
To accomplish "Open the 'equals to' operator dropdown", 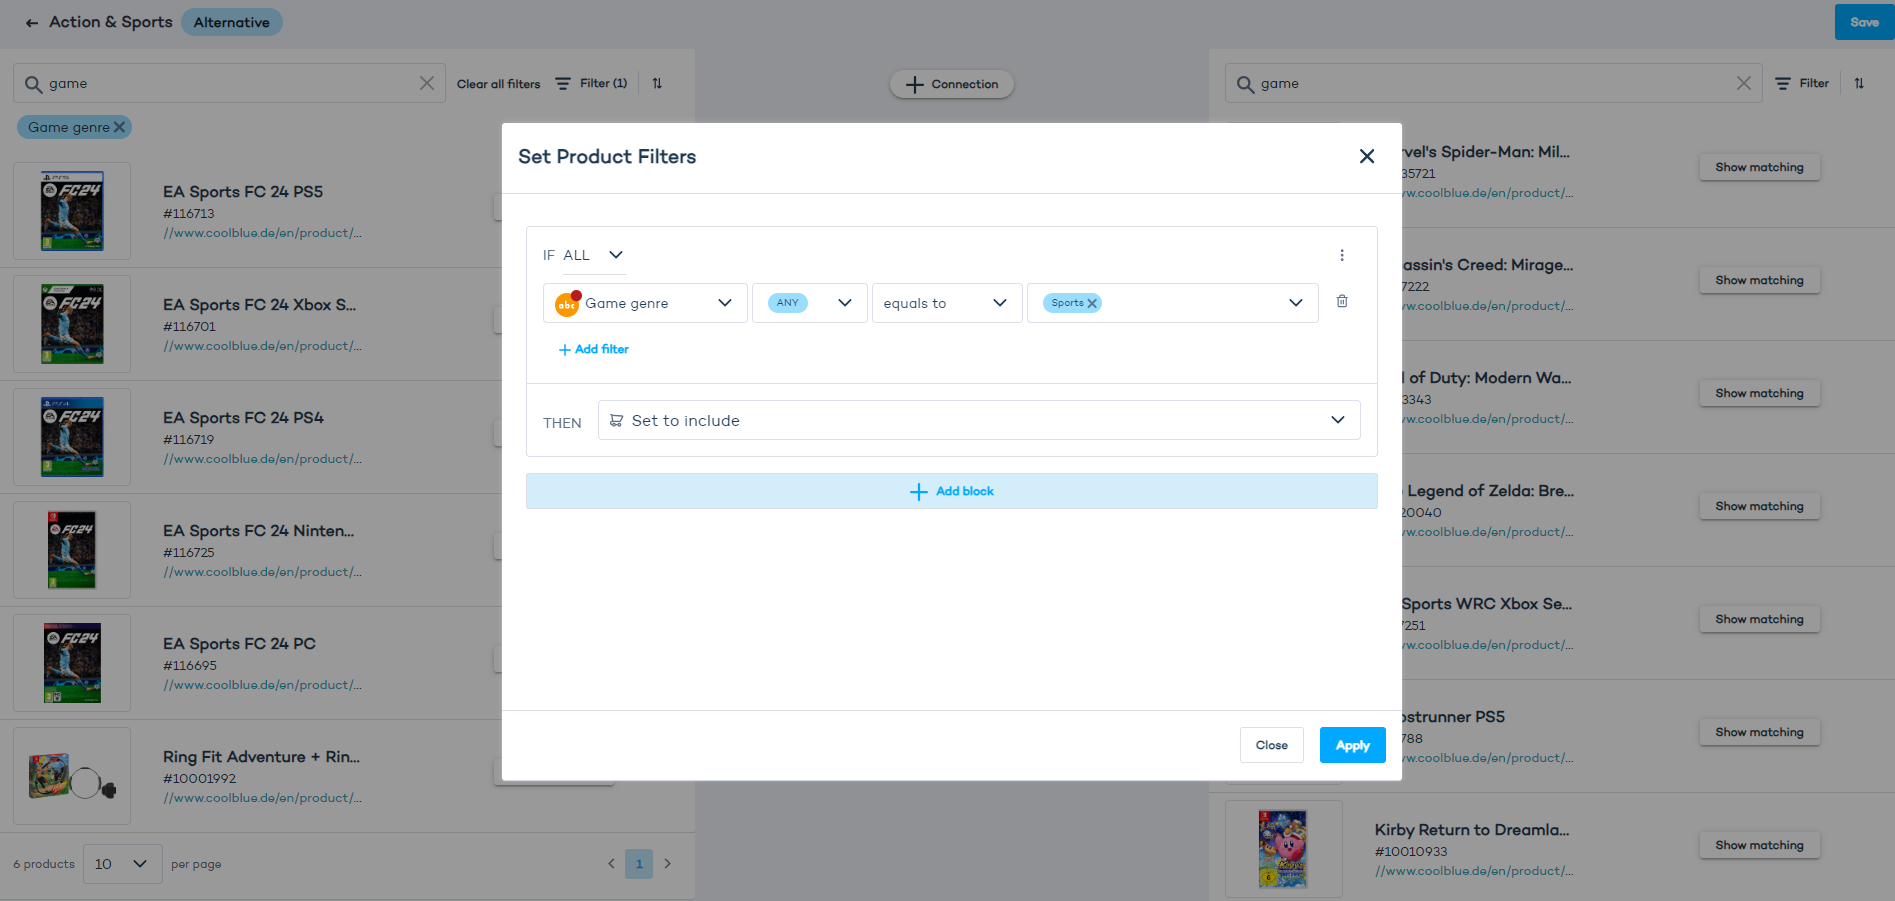I will 947,303.
